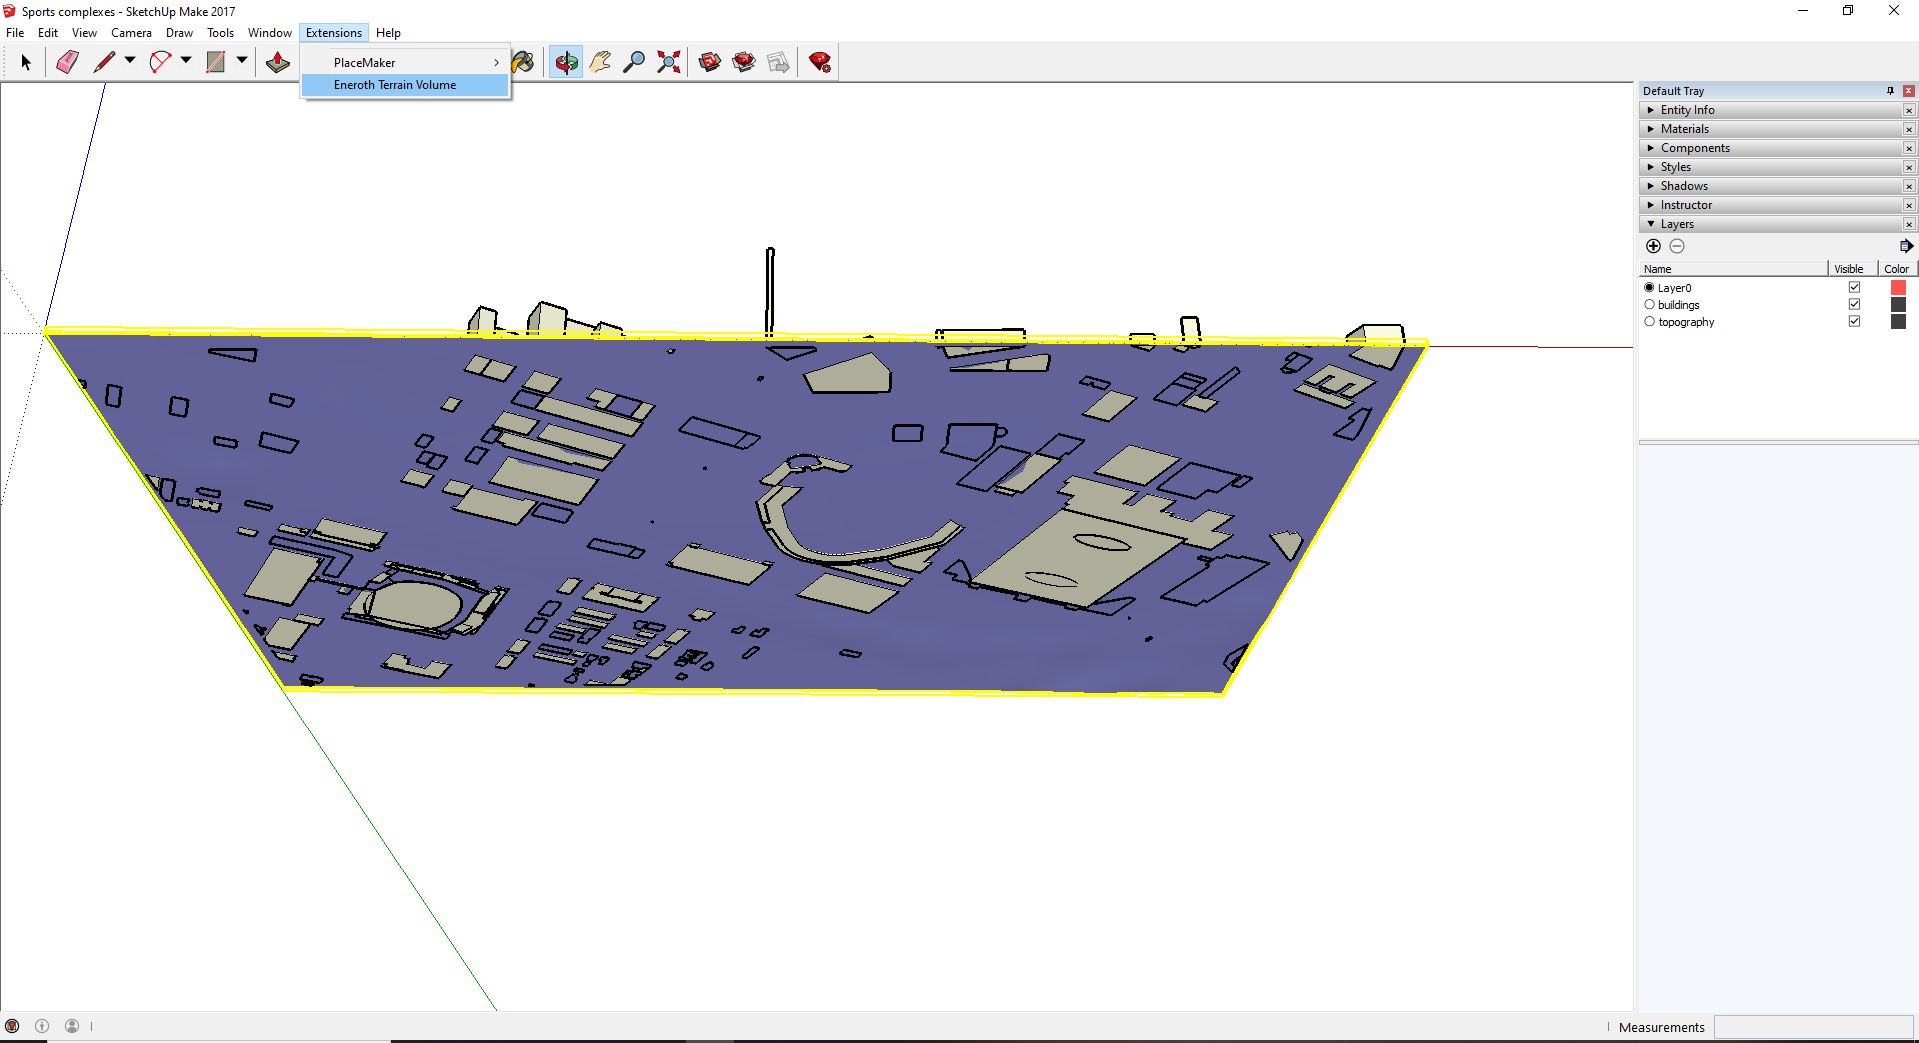Pick the Eraser tool
Image resolution: width=1919 pixels, height=1043 pixels.
tap(66, 62)
